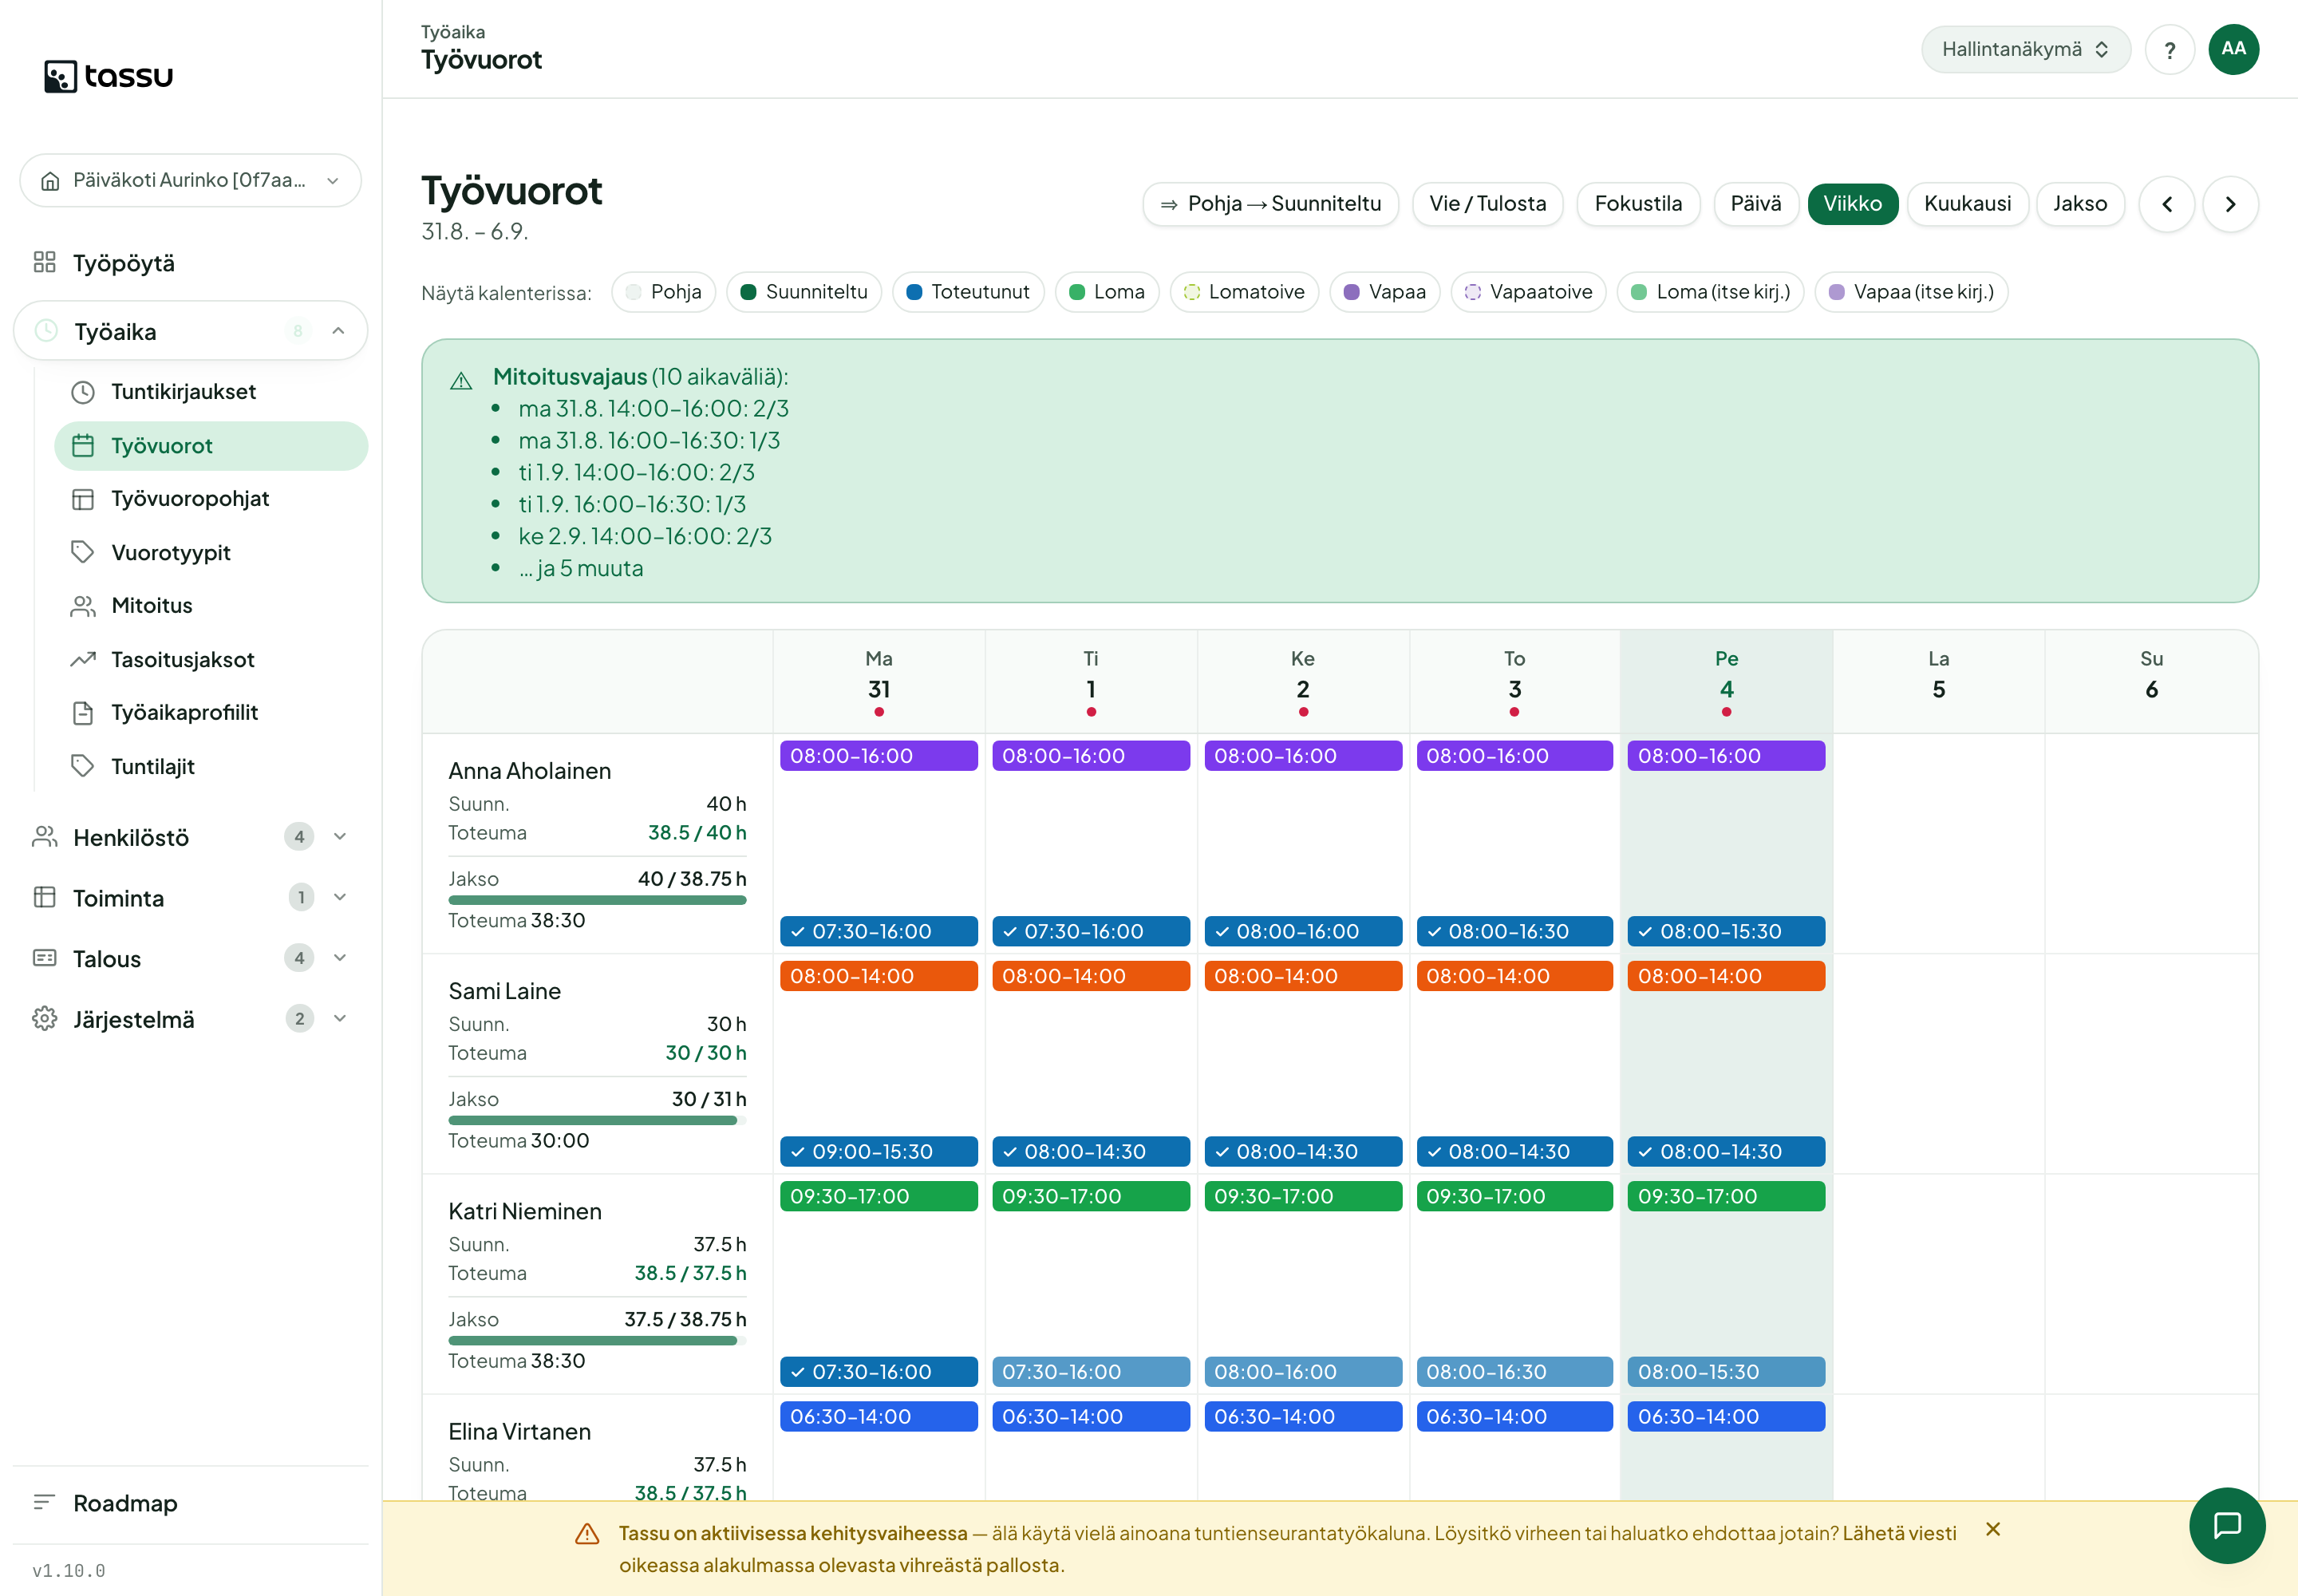Open the feedback chat bubble
This screenshot has width=2298, height=1596.
(x=2226, y=1524)
